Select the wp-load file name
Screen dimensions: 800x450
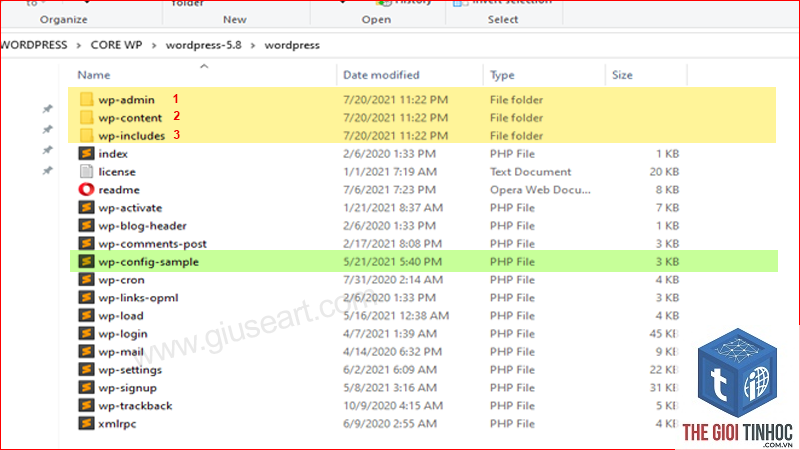[x=121, y=316]
